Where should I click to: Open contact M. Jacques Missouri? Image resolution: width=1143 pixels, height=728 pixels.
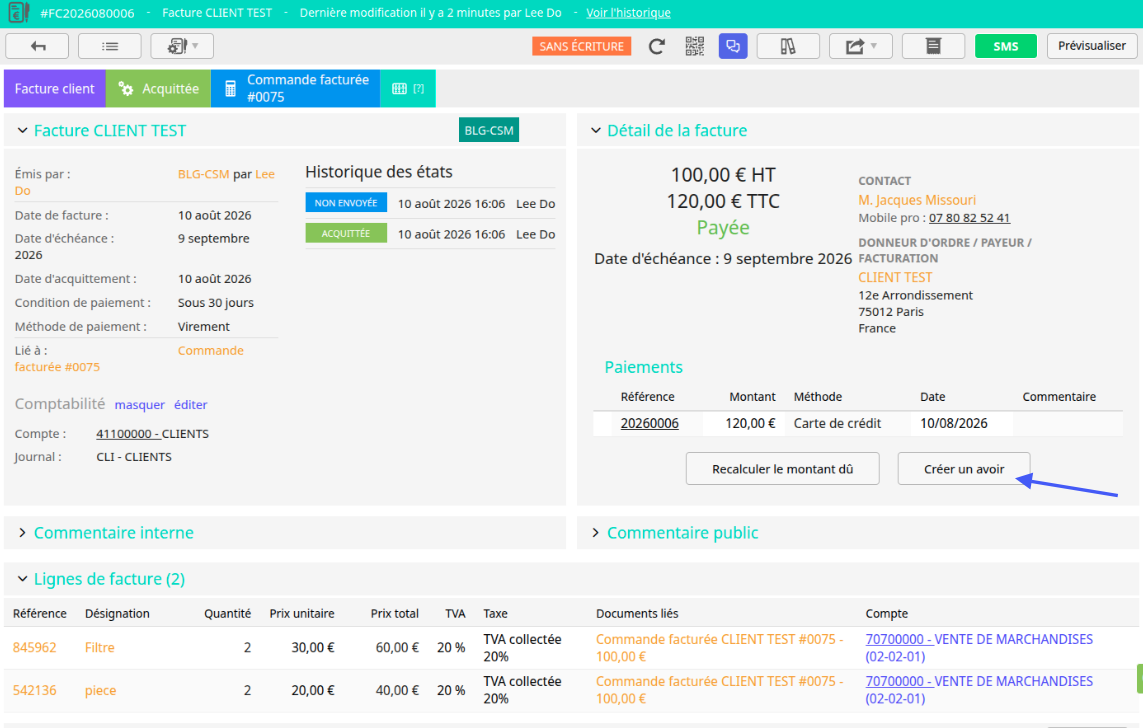pyautogui.click(x=916, y=200)
